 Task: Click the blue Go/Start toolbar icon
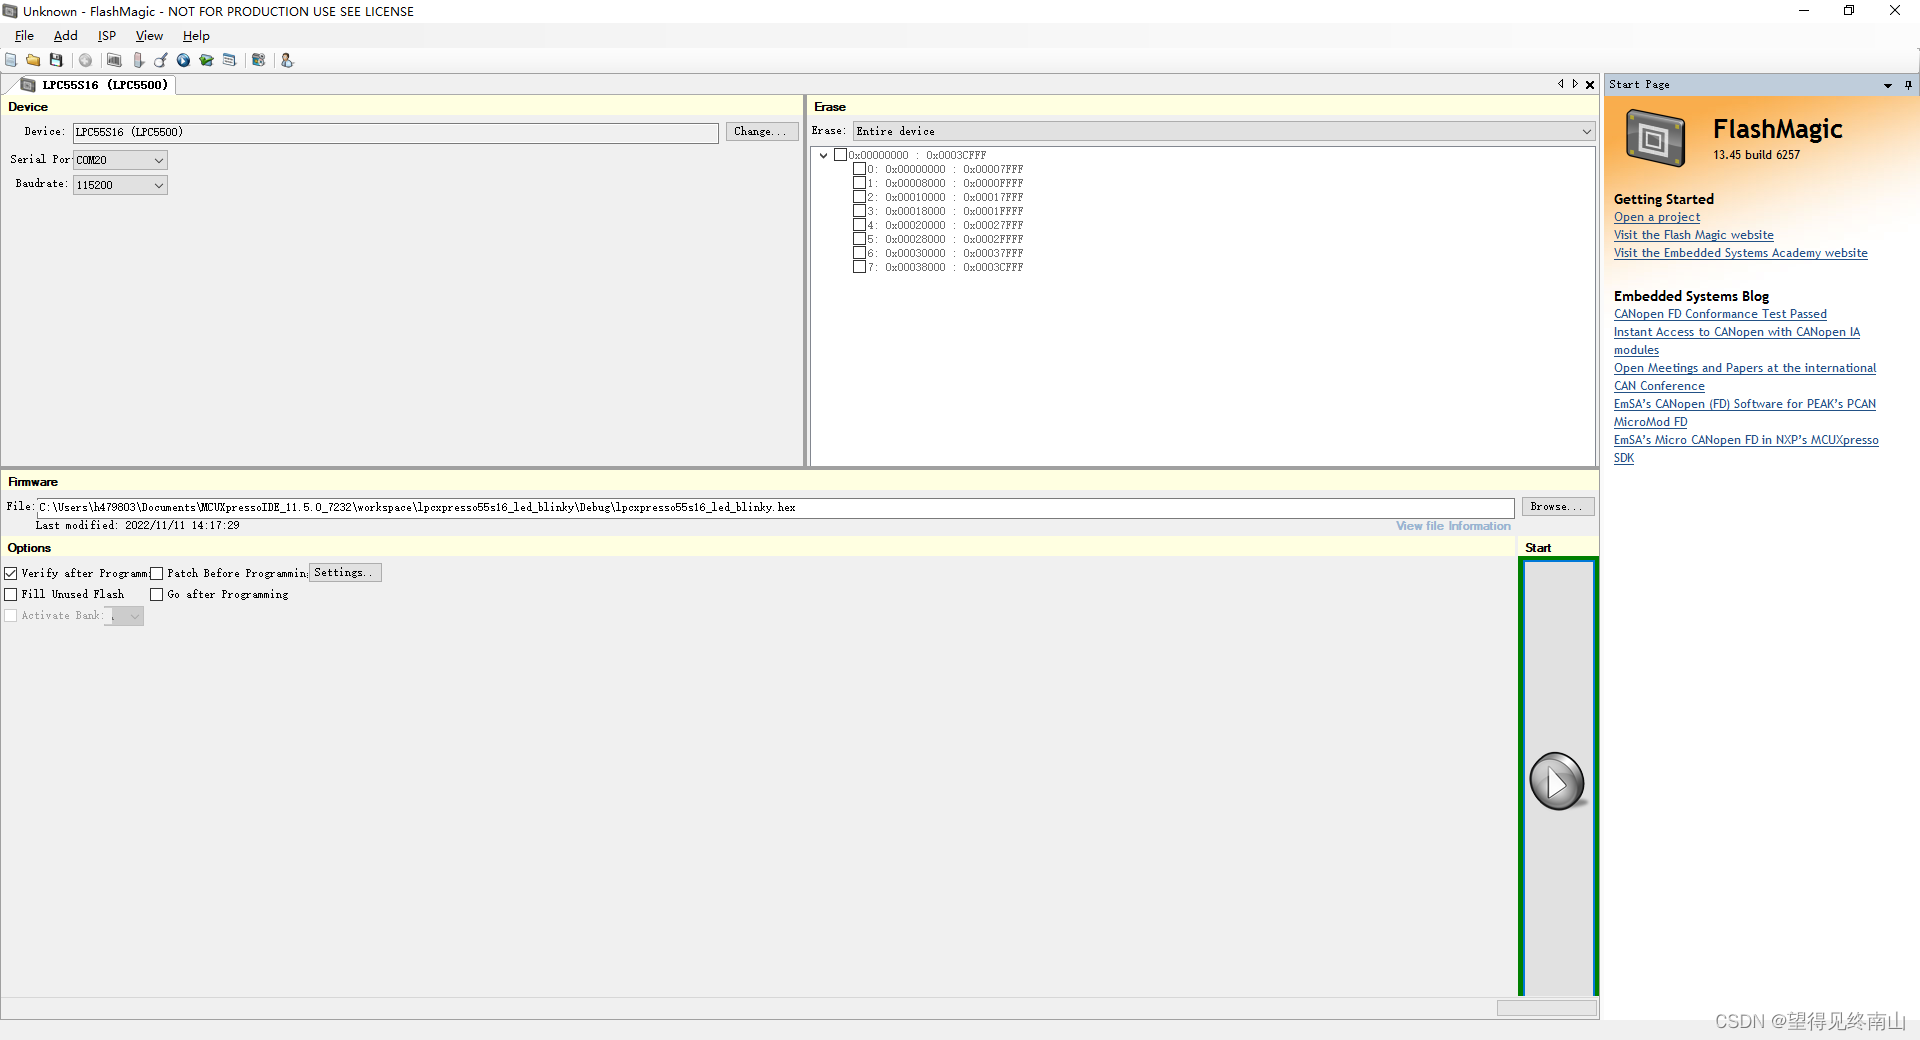[183, 60]
